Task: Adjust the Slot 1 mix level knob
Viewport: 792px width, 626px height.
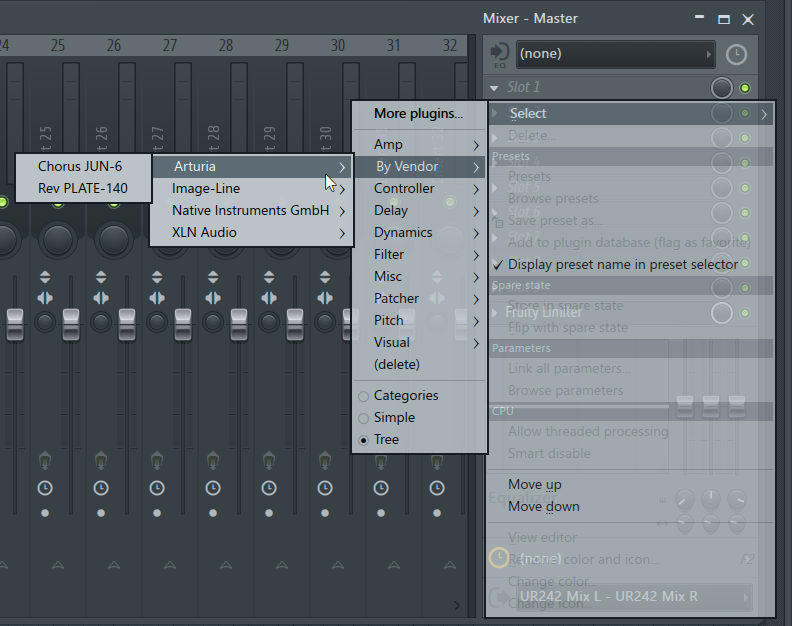Action: pyautogui.click(x=721, y=88)
